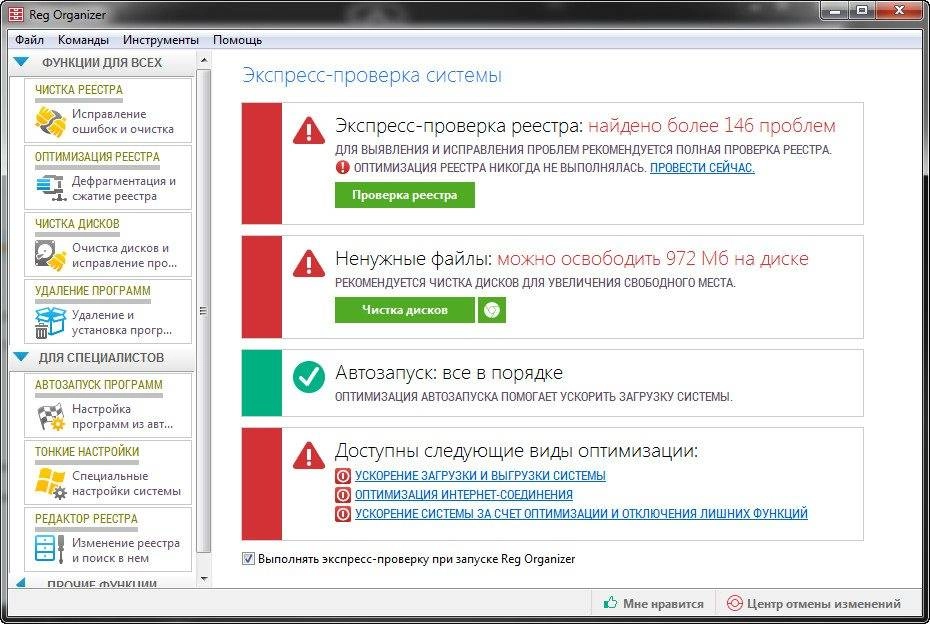Select ЧИСТКА ДИСКОВ heading in sidebar
930x624 pixels.
tap(77, 224)
